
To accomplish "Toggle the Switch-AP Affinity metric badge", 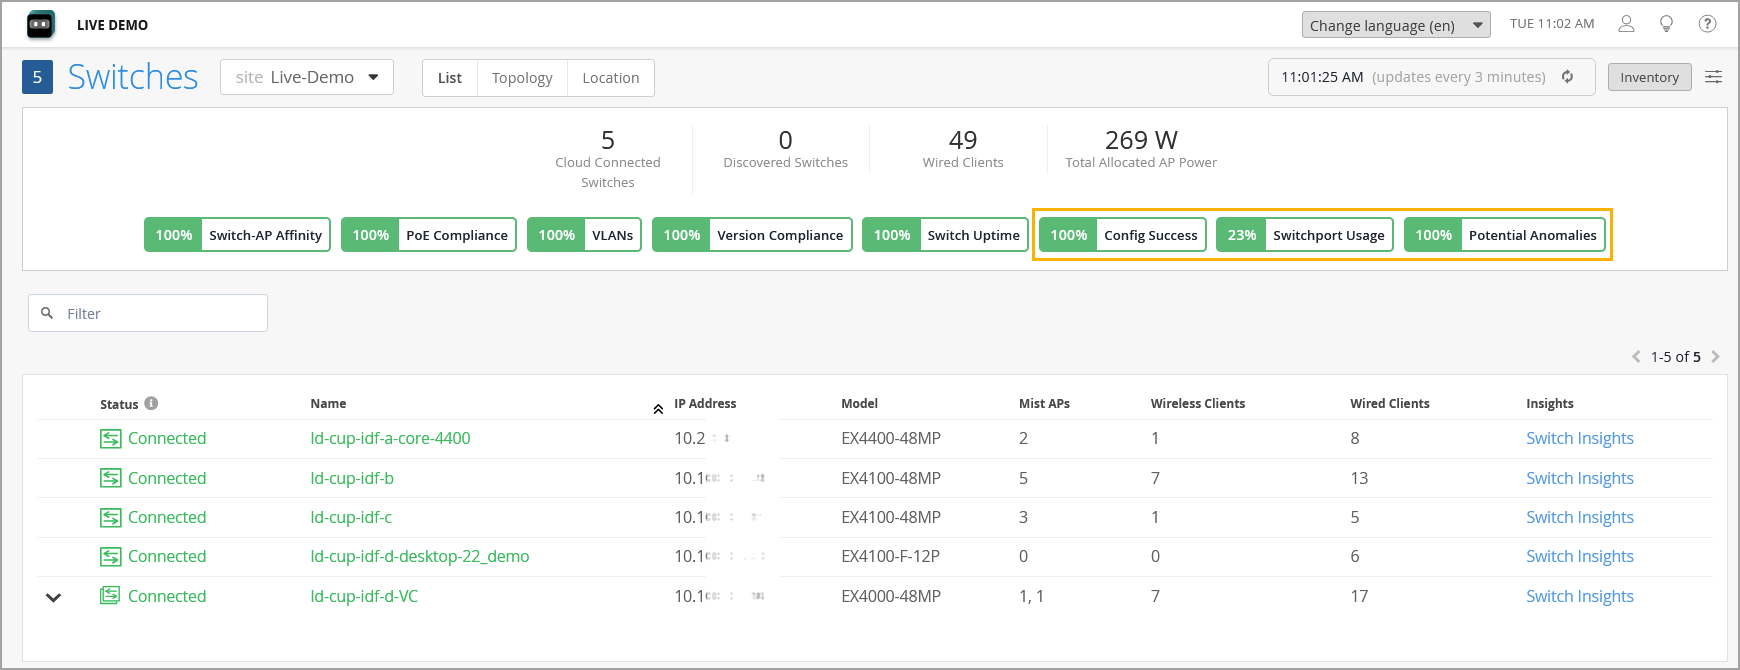I will [x=237, y=235].
